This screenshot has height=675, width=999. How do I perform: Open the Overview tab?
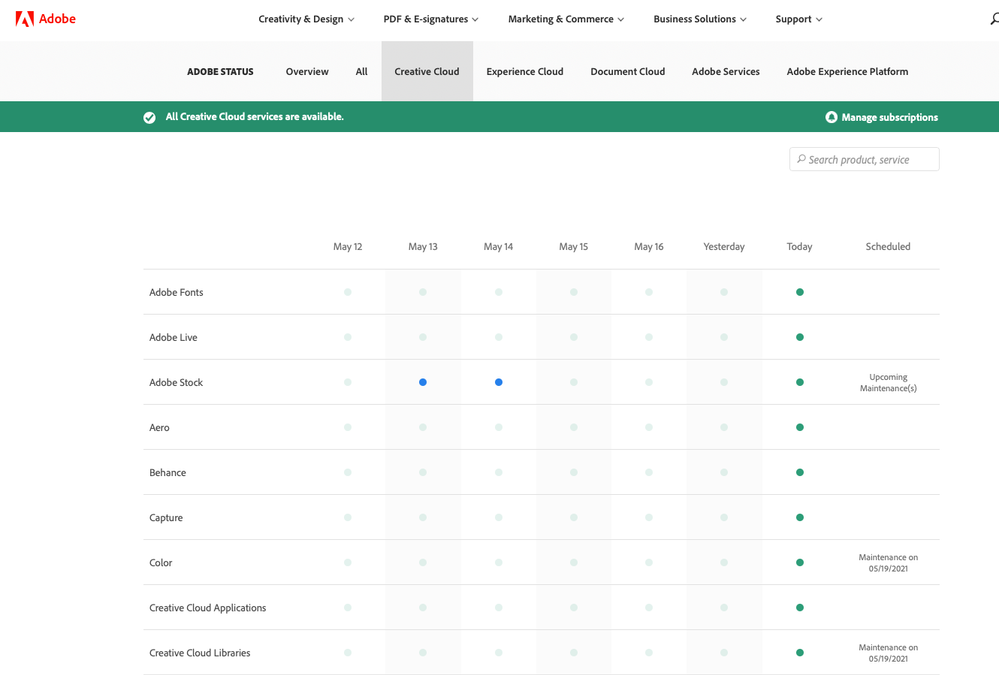(x=307, y=72)
